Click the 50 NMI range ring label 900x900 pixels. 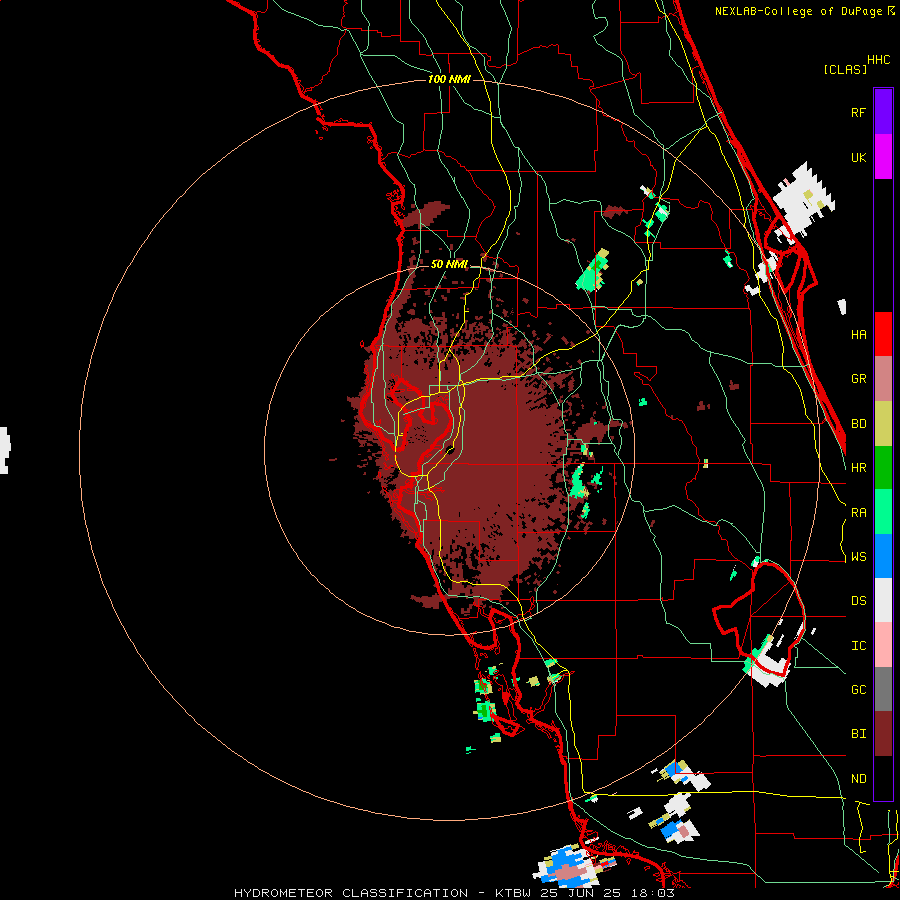click(449, 265)
